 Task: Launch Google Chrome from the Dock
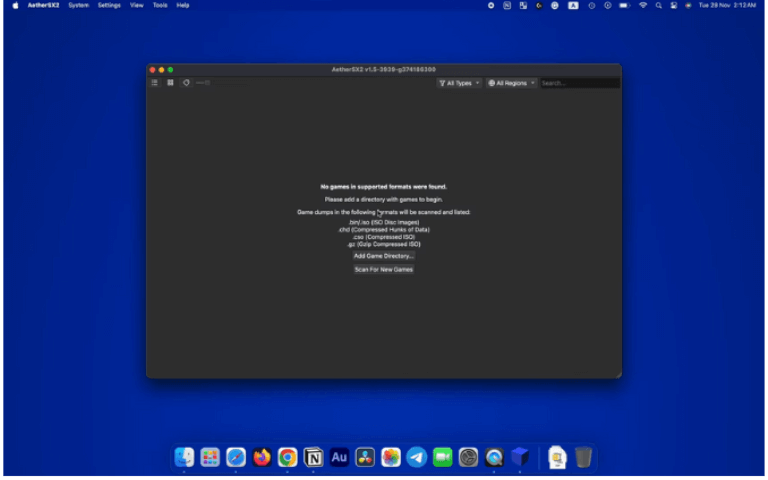point(288,457)
